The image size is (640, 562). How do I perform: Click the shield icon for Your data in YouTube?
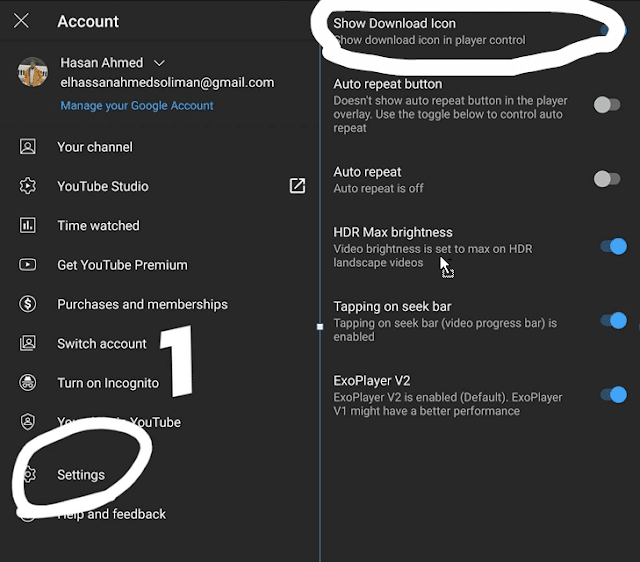[x=28, y=422]
